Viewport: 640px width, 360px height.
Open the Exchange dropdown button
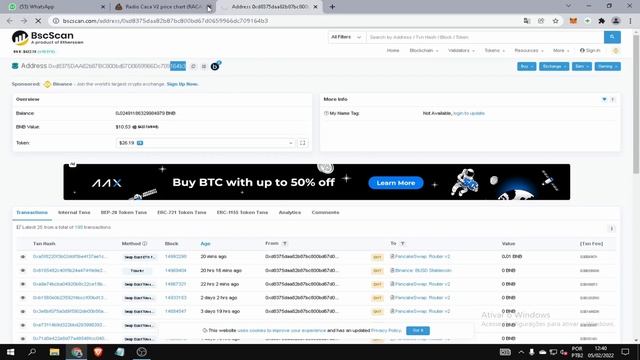[x=554, y=66]
